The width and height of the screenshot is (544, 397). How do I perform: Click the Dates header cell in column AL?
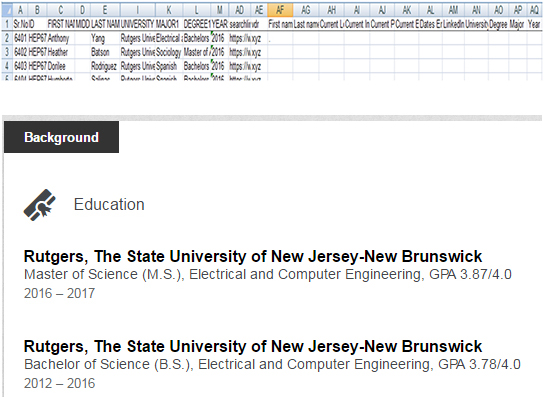pyautogui.click(x=430, y=24)
